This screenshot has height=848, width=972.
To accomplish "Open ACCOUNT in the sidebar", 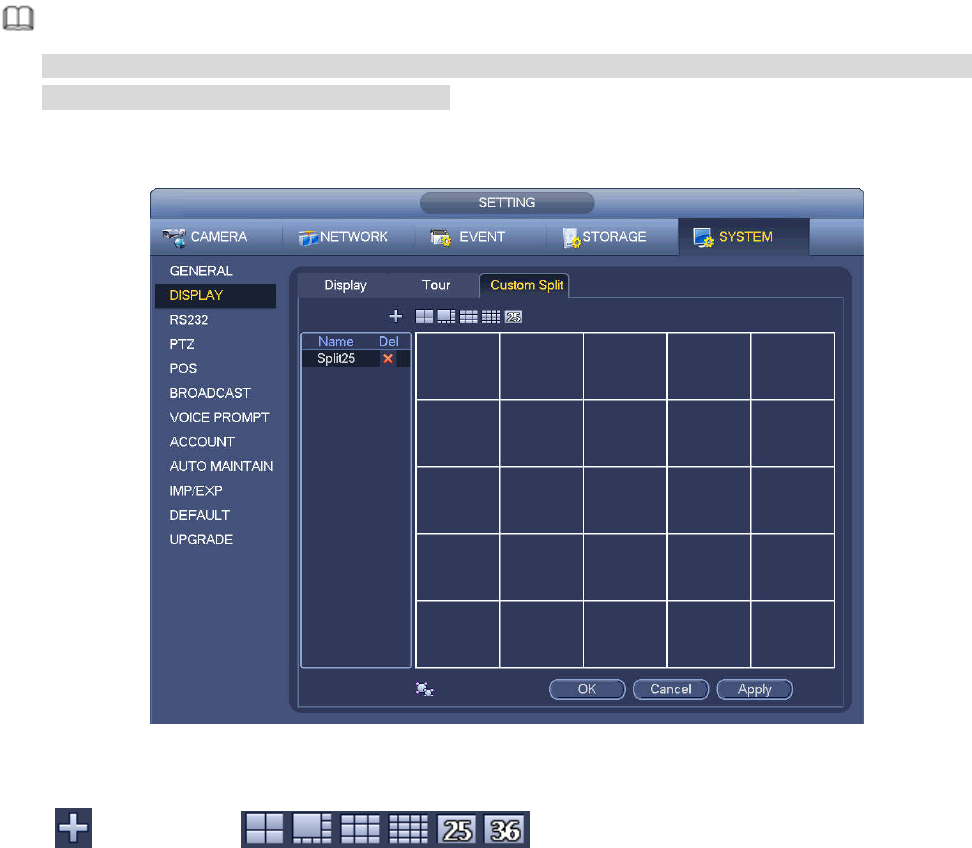I will point(202,442).
